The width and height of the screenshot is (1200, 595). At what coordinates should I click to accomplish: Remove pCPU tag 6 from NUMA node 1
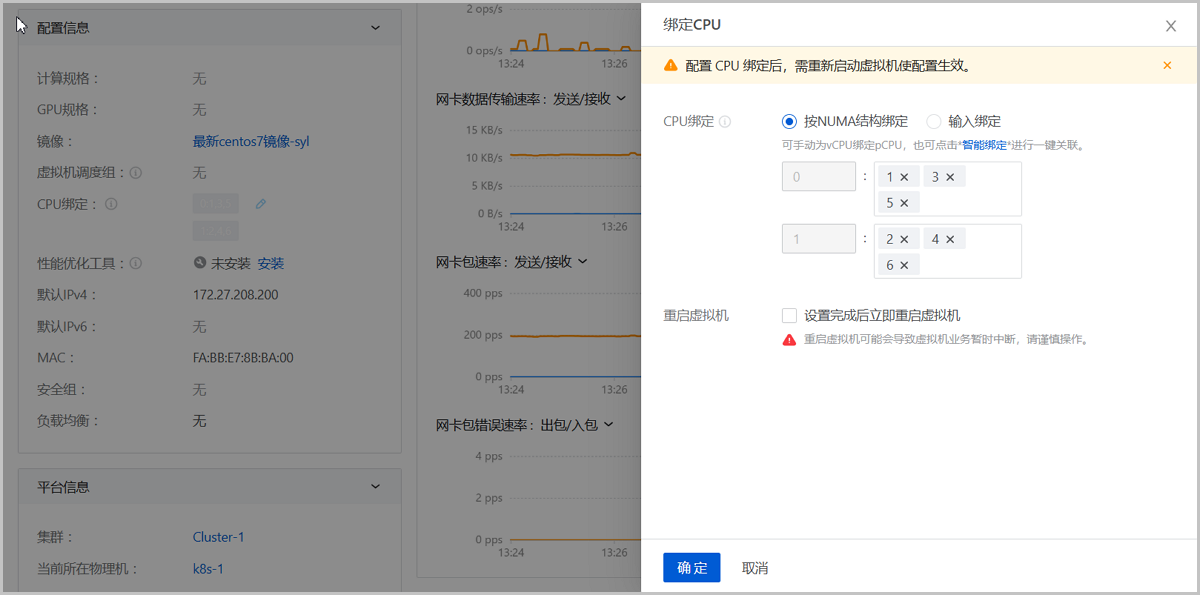904,265
